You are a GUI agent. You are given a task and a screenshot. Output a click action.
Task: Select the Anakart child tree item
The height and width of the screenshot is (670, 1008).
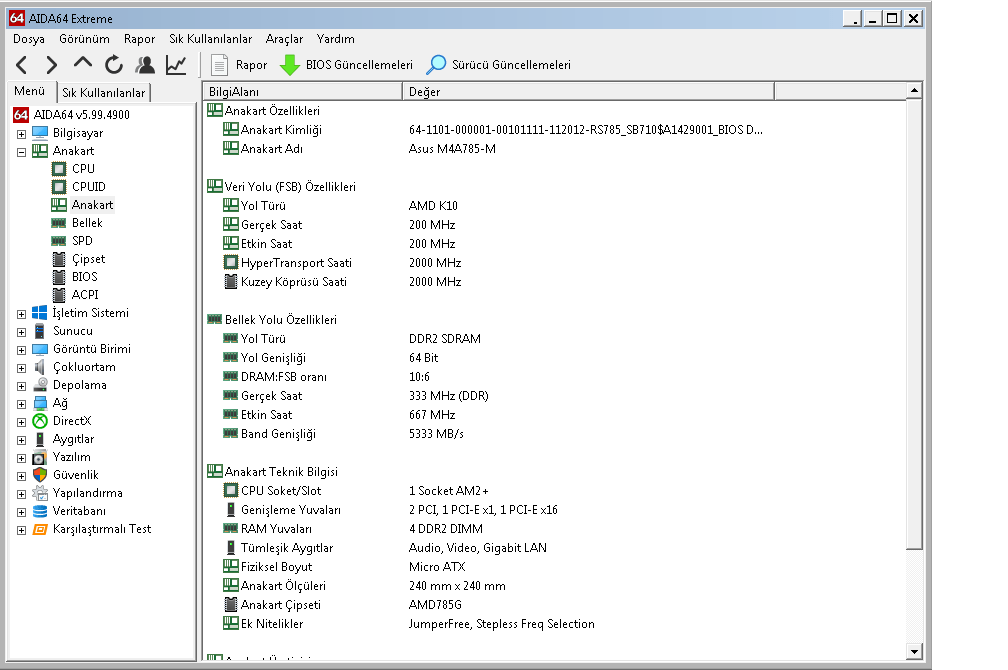click(92, 204)
